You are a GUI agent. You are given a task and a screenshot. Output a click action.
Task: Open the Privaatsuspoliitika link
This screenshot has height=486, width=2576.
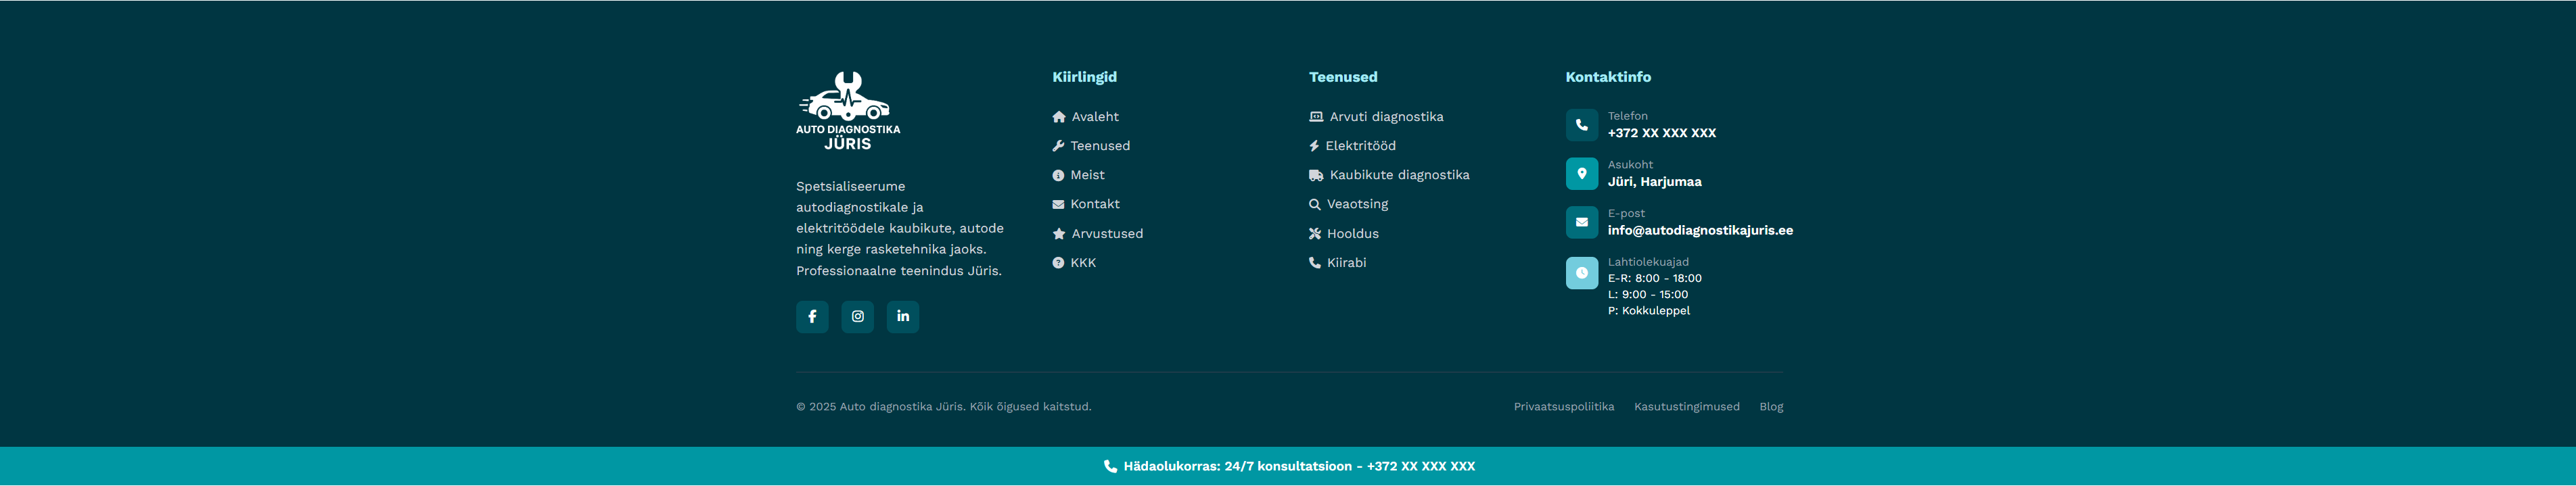[x=1564, y=407]
